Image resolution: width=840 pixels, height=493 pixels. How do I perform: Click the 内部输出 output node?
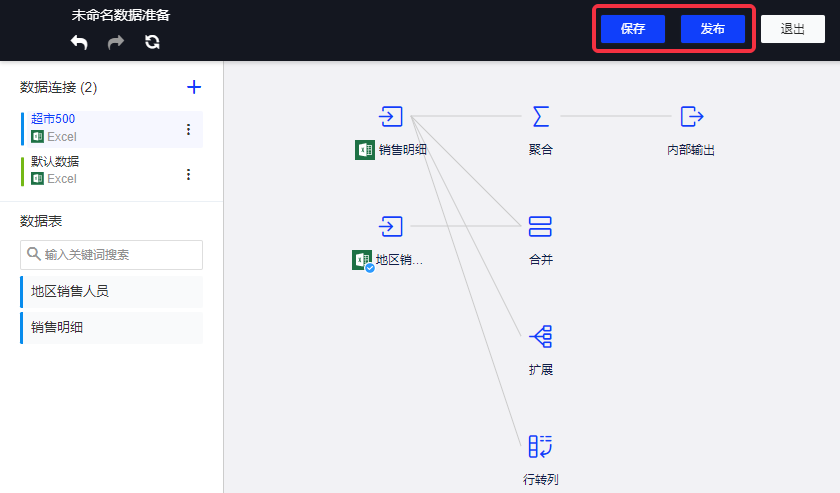click(x=691, y=117)
